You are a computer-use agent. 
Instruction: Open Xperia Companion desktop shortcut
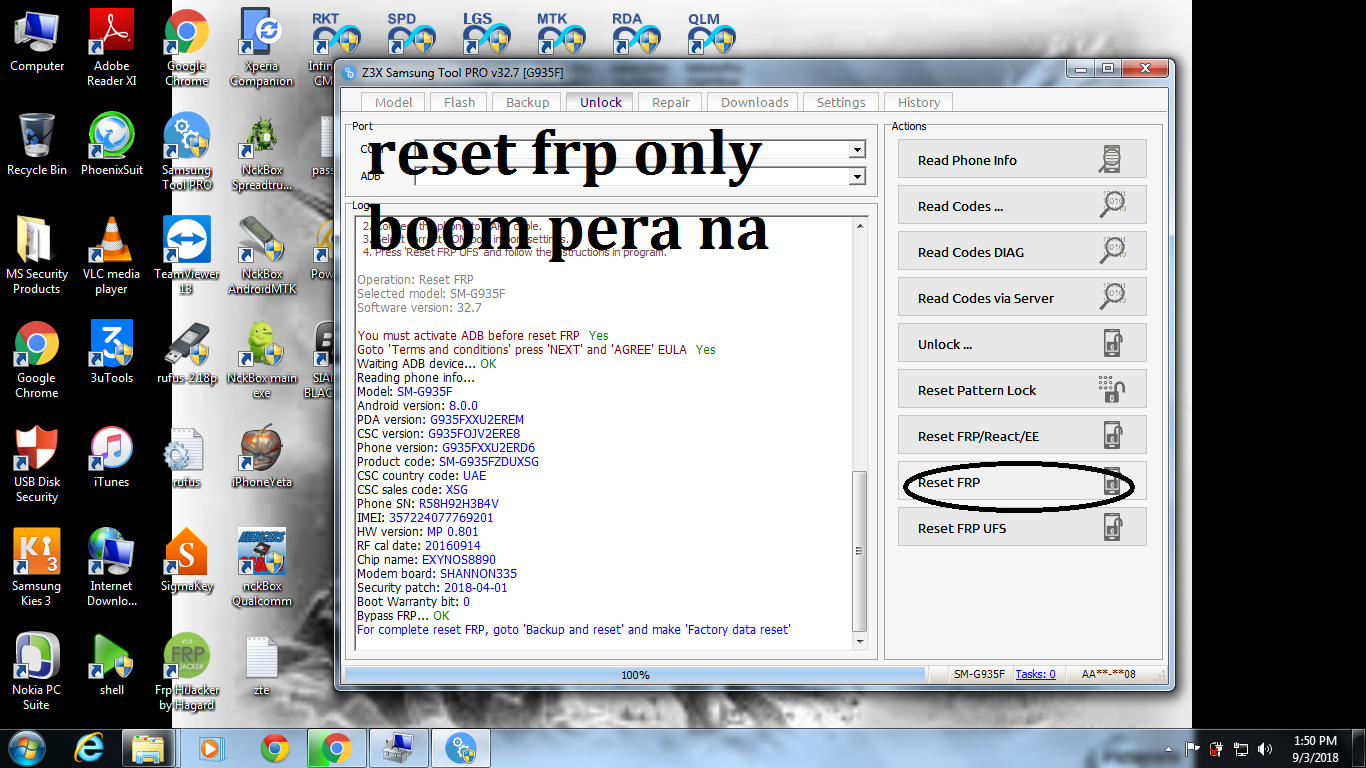click(262, 48)
